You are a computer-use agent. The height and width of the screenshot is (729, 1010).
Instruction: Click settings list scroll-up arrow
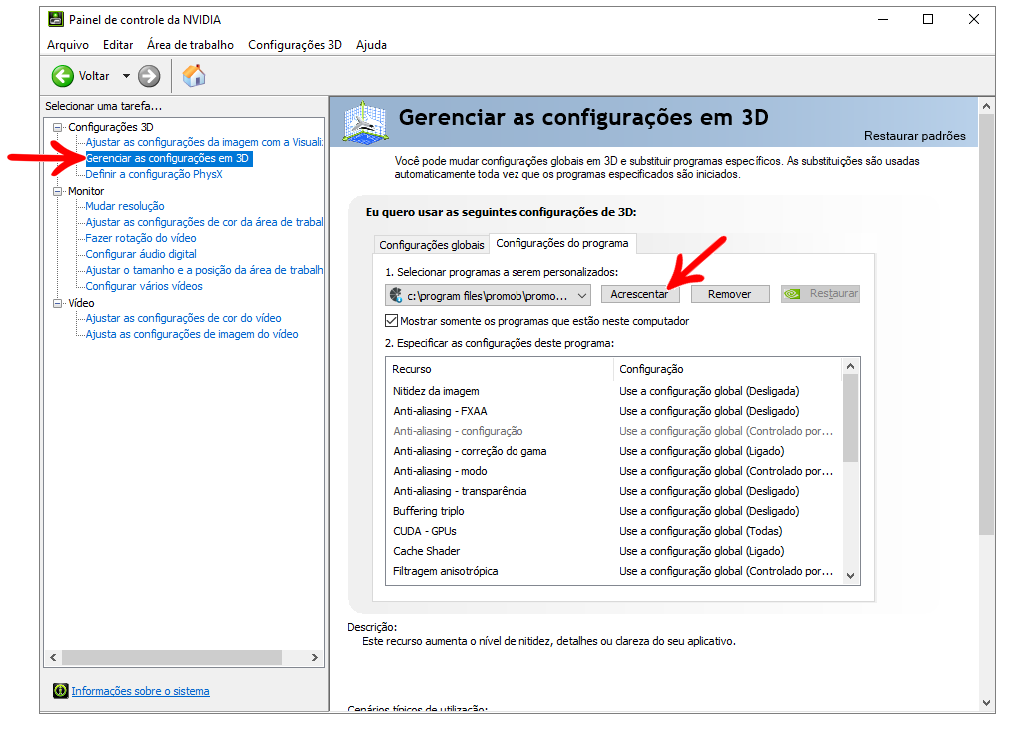tap(850, 366)
